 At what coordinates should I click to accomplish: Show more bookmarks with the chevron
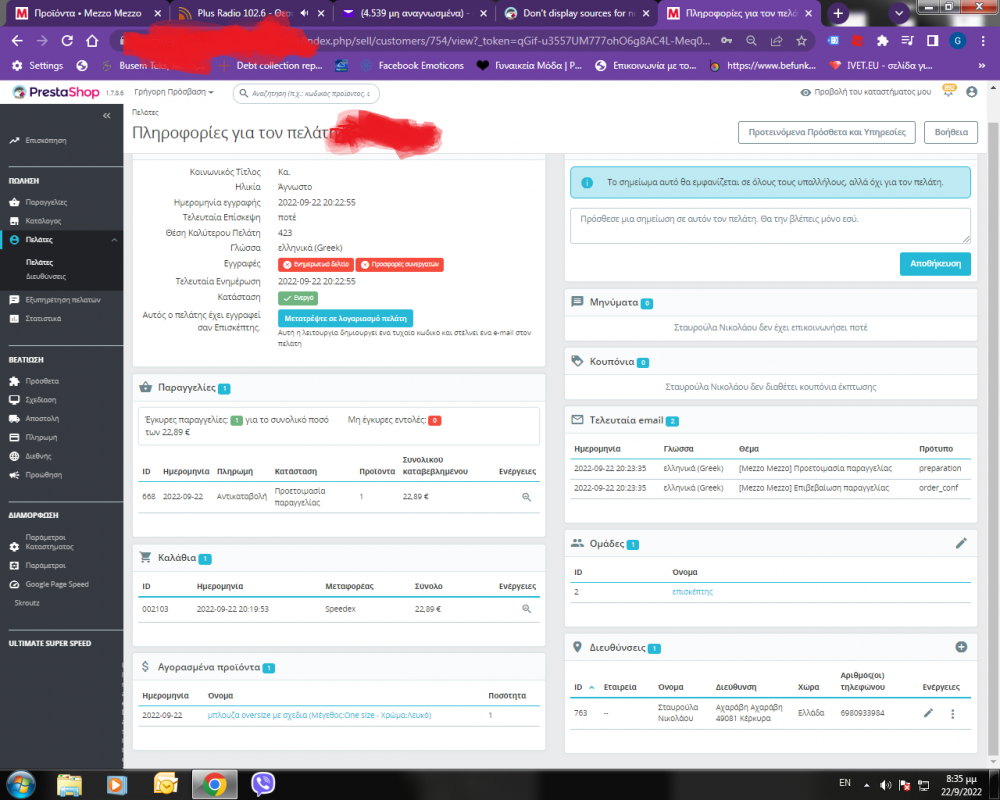coord(982,66)
